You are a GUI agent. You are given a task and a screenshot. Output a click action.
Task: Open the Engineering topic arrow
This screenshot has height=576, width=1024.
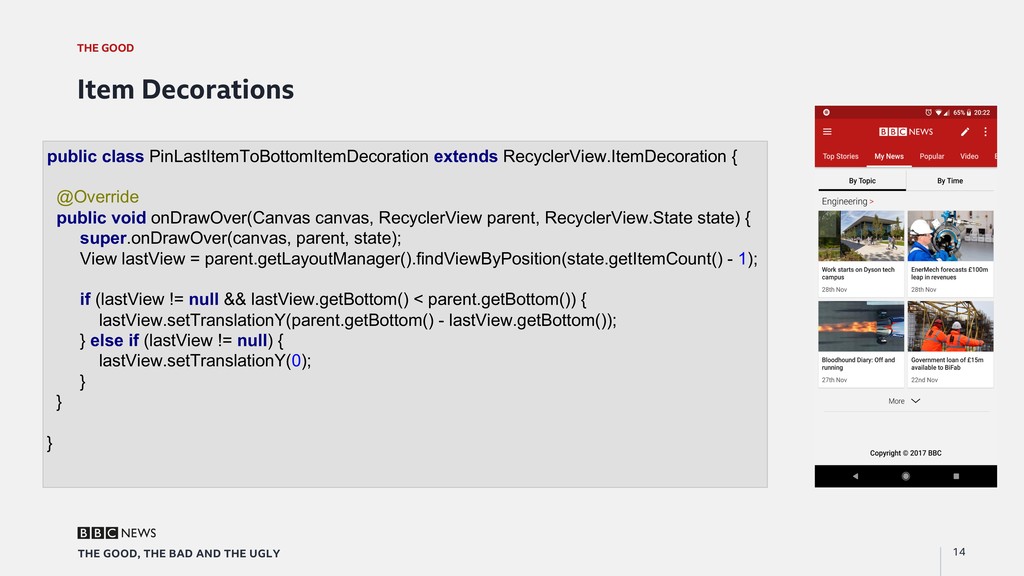coord(871,202)
